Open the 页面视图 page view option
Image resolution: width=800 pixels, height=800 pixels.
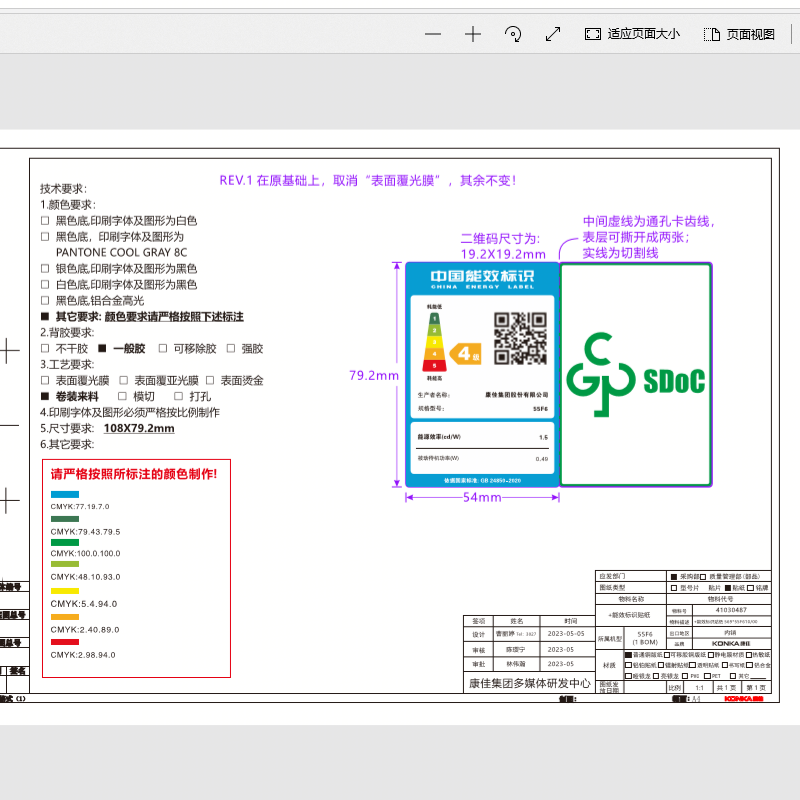coord(739,34)
